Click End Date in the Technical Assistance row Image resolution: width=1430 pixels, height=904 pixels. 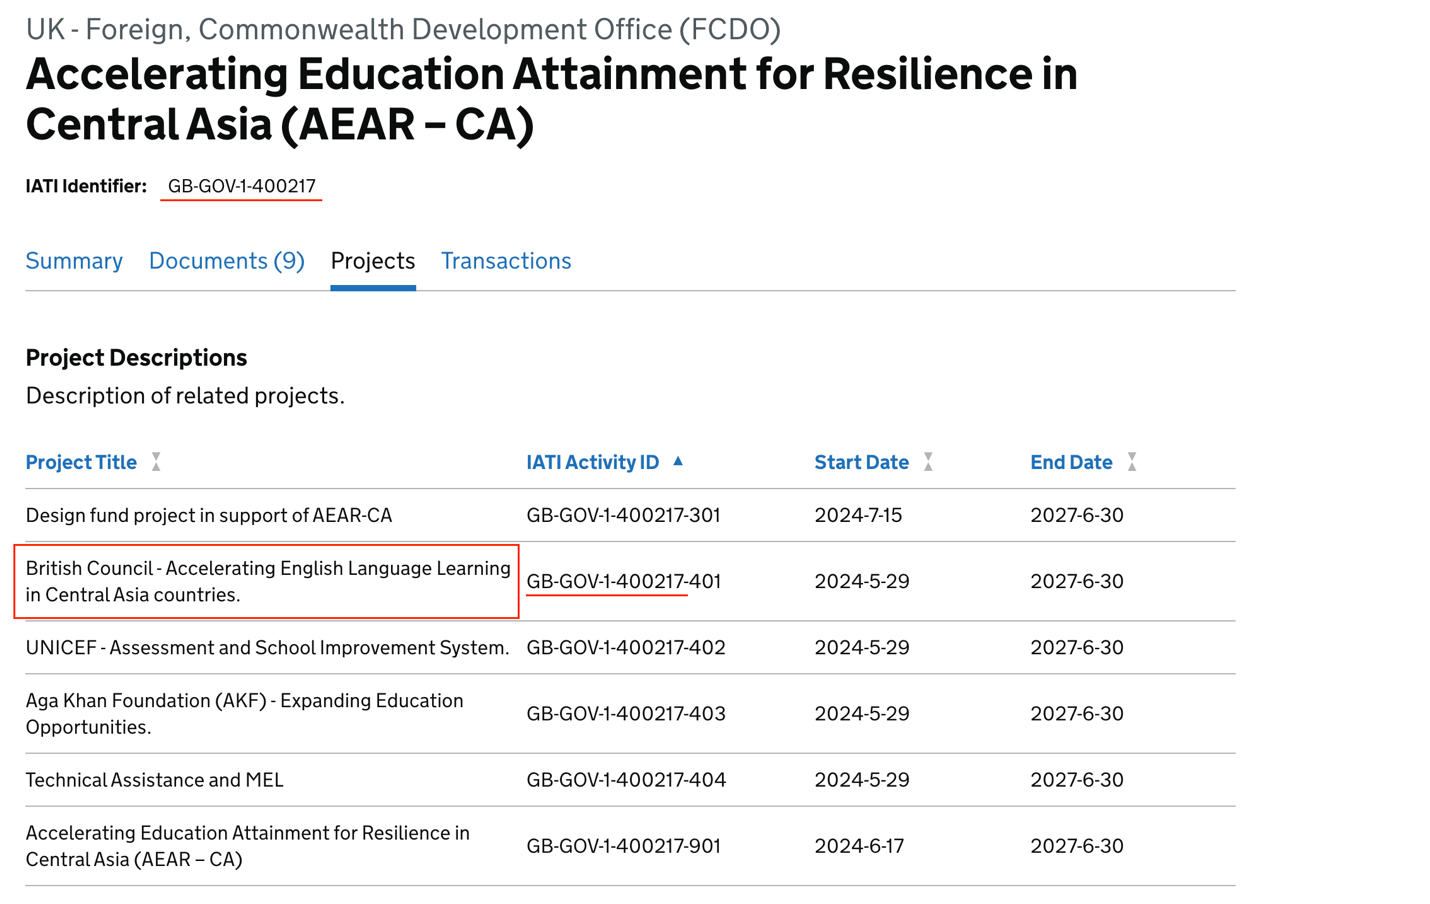(x=1077, y=779)
